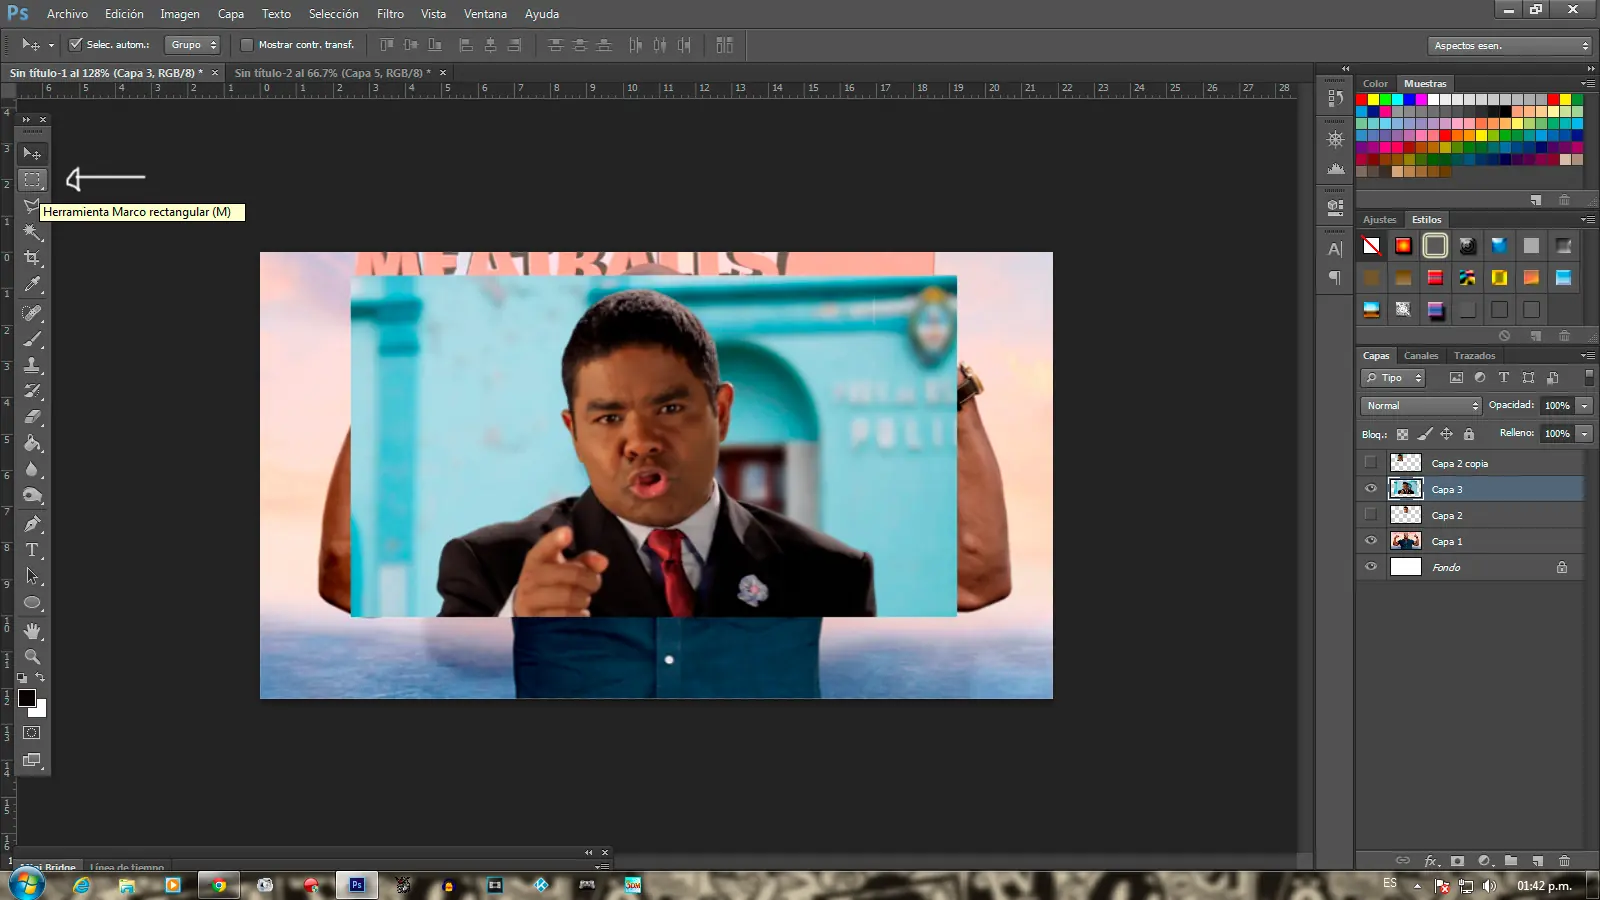Select the Path Selection tool
Image resolution: width=1600 pixels, height=900 pixels.
pos(32,576)
